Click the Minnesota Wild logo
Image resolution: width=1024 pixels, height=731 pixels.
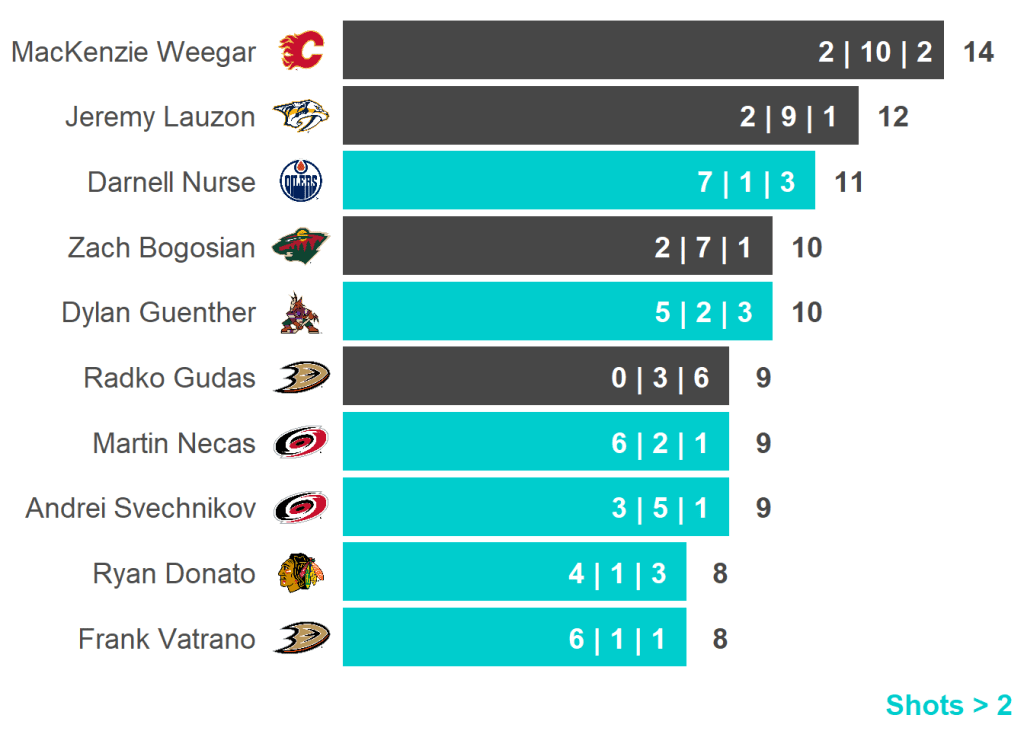[301, 246]
